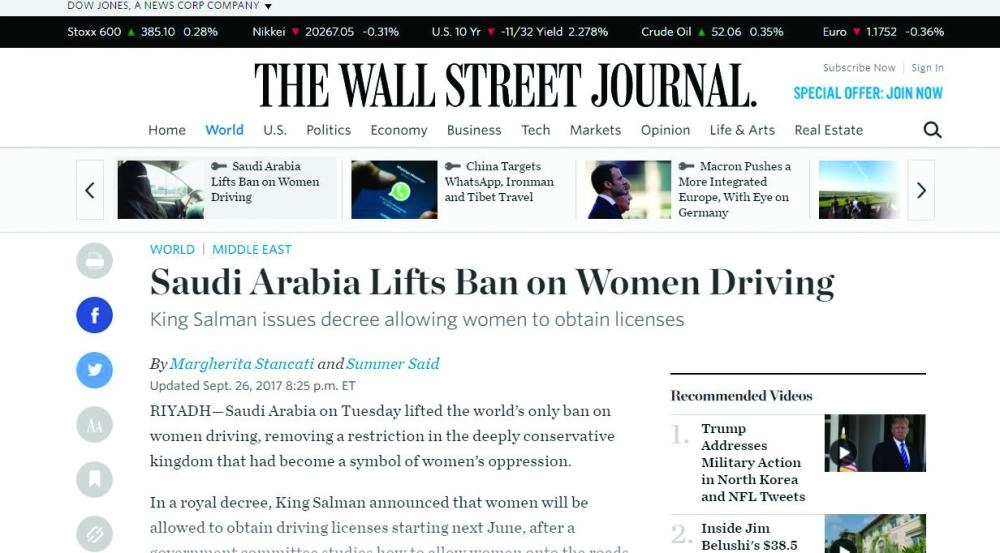Open Macron Pushes Integrated Europe story

pos(735,189)
